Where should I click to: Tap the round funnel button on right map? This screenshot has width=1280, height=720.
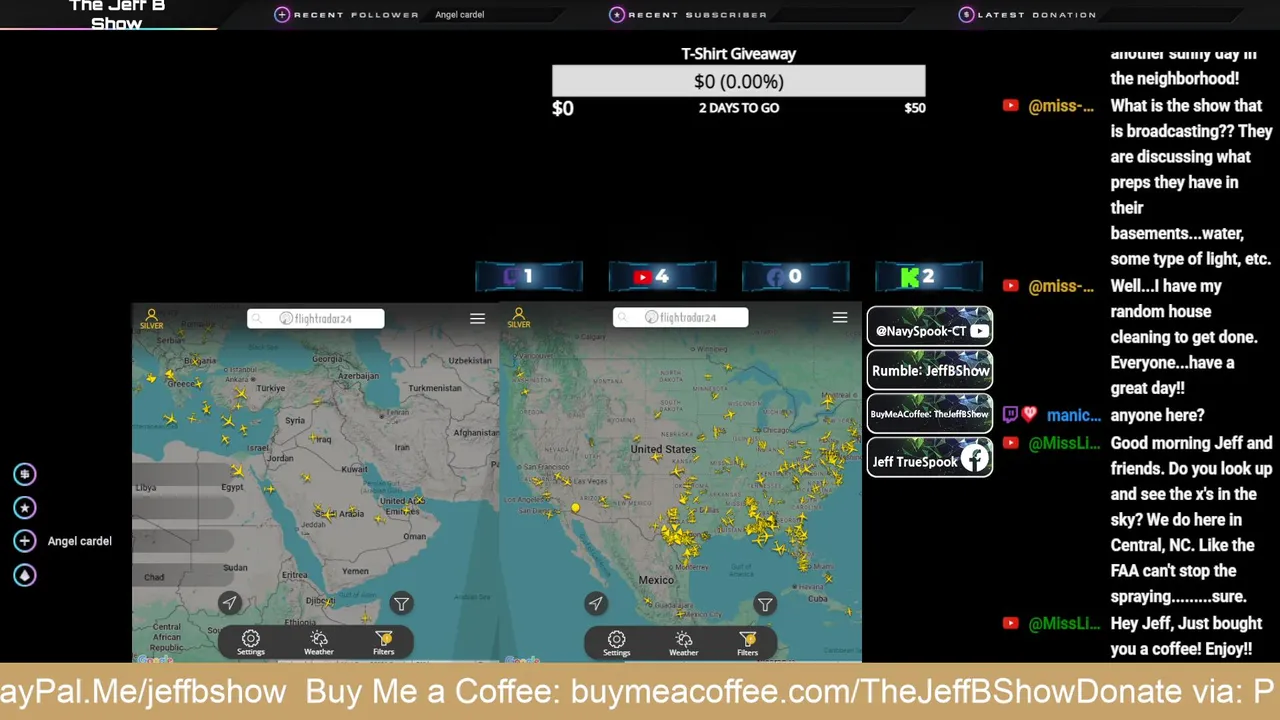765,603
